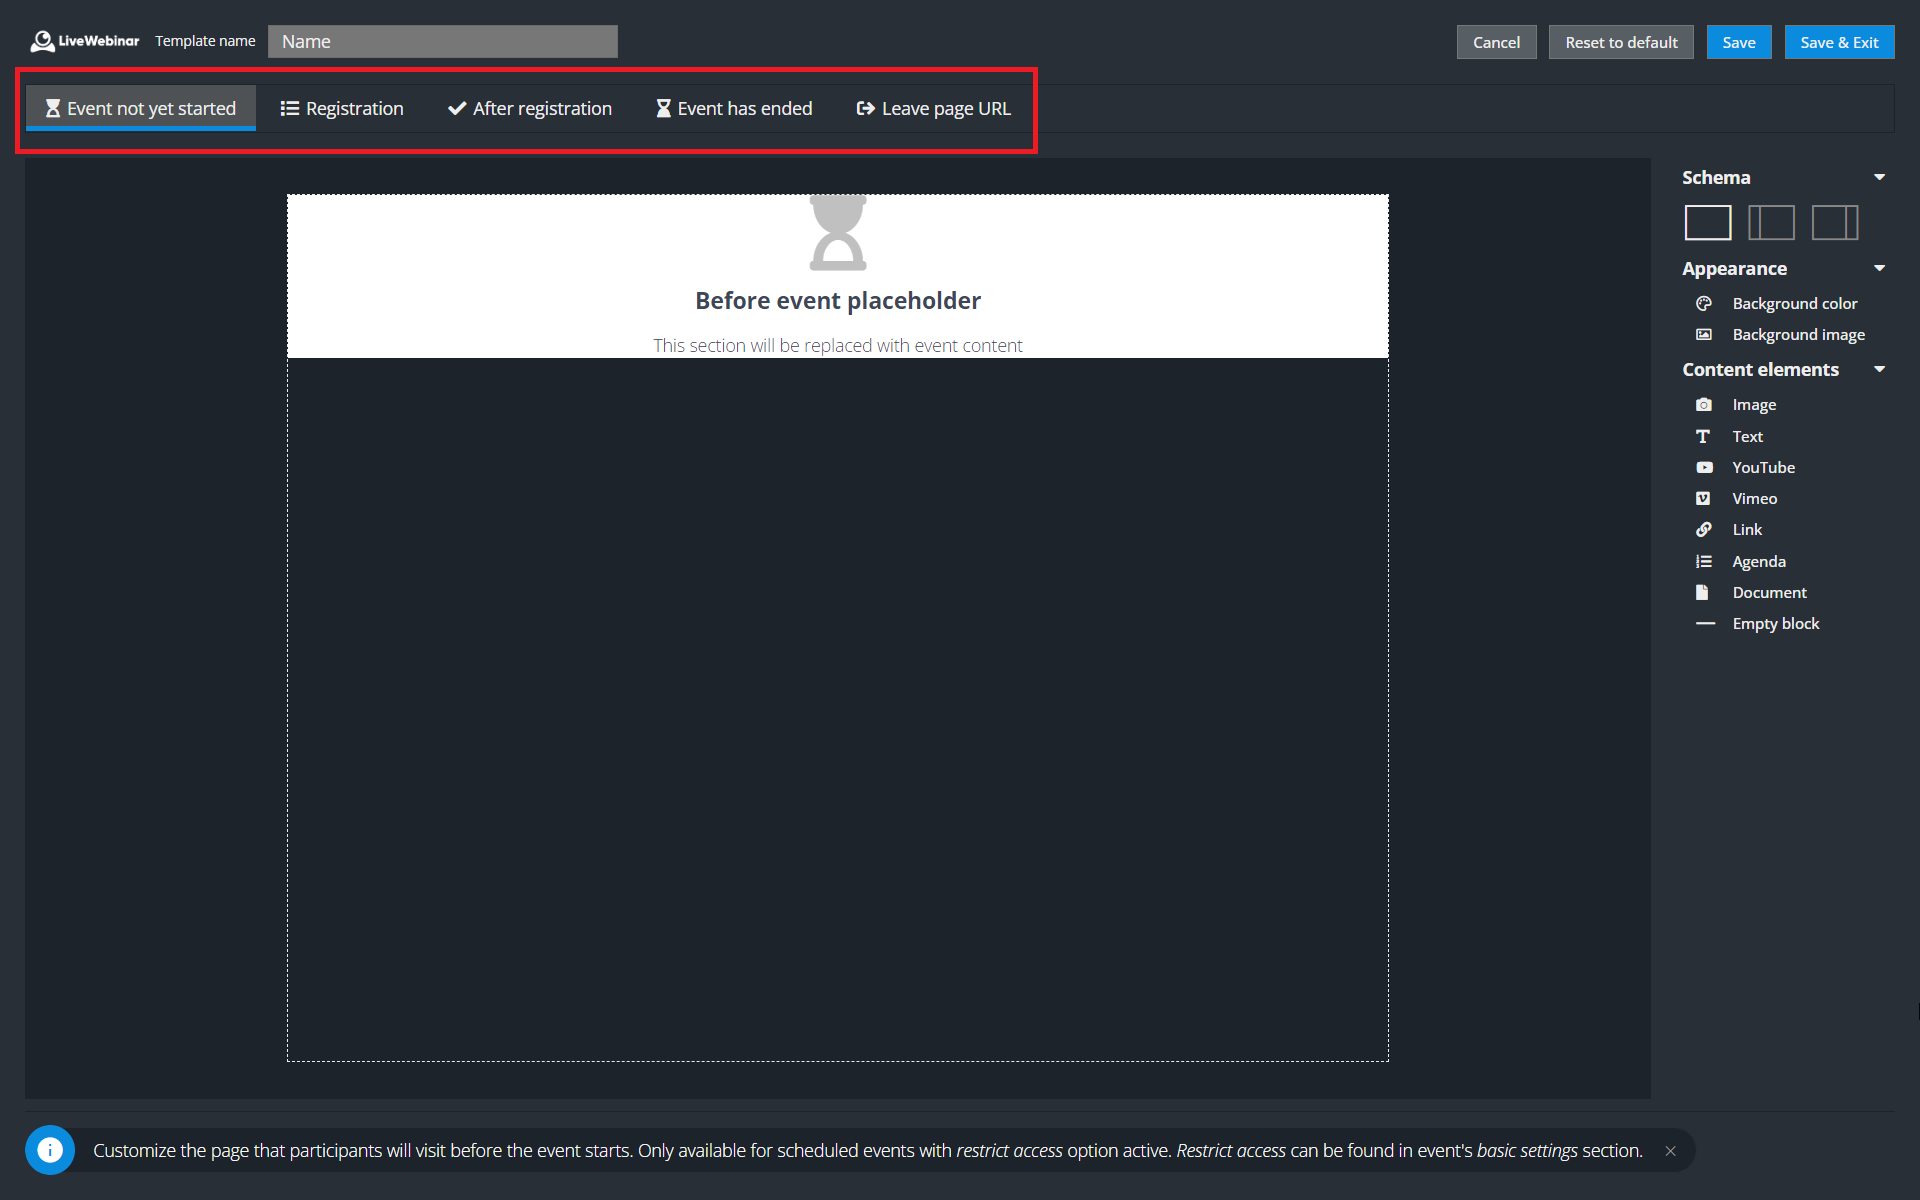
Task: Switch to the Registration tab
Action: point(341,108)
